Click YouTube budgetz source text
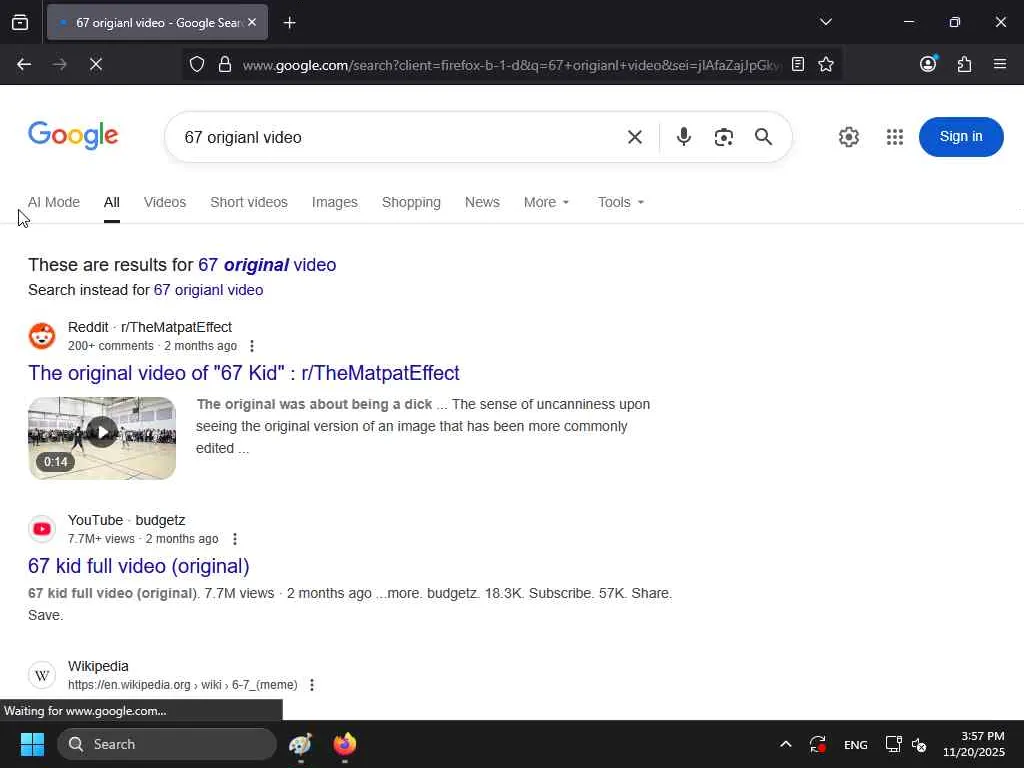This screenshot has height=768, width=1024. coord(127,520)
